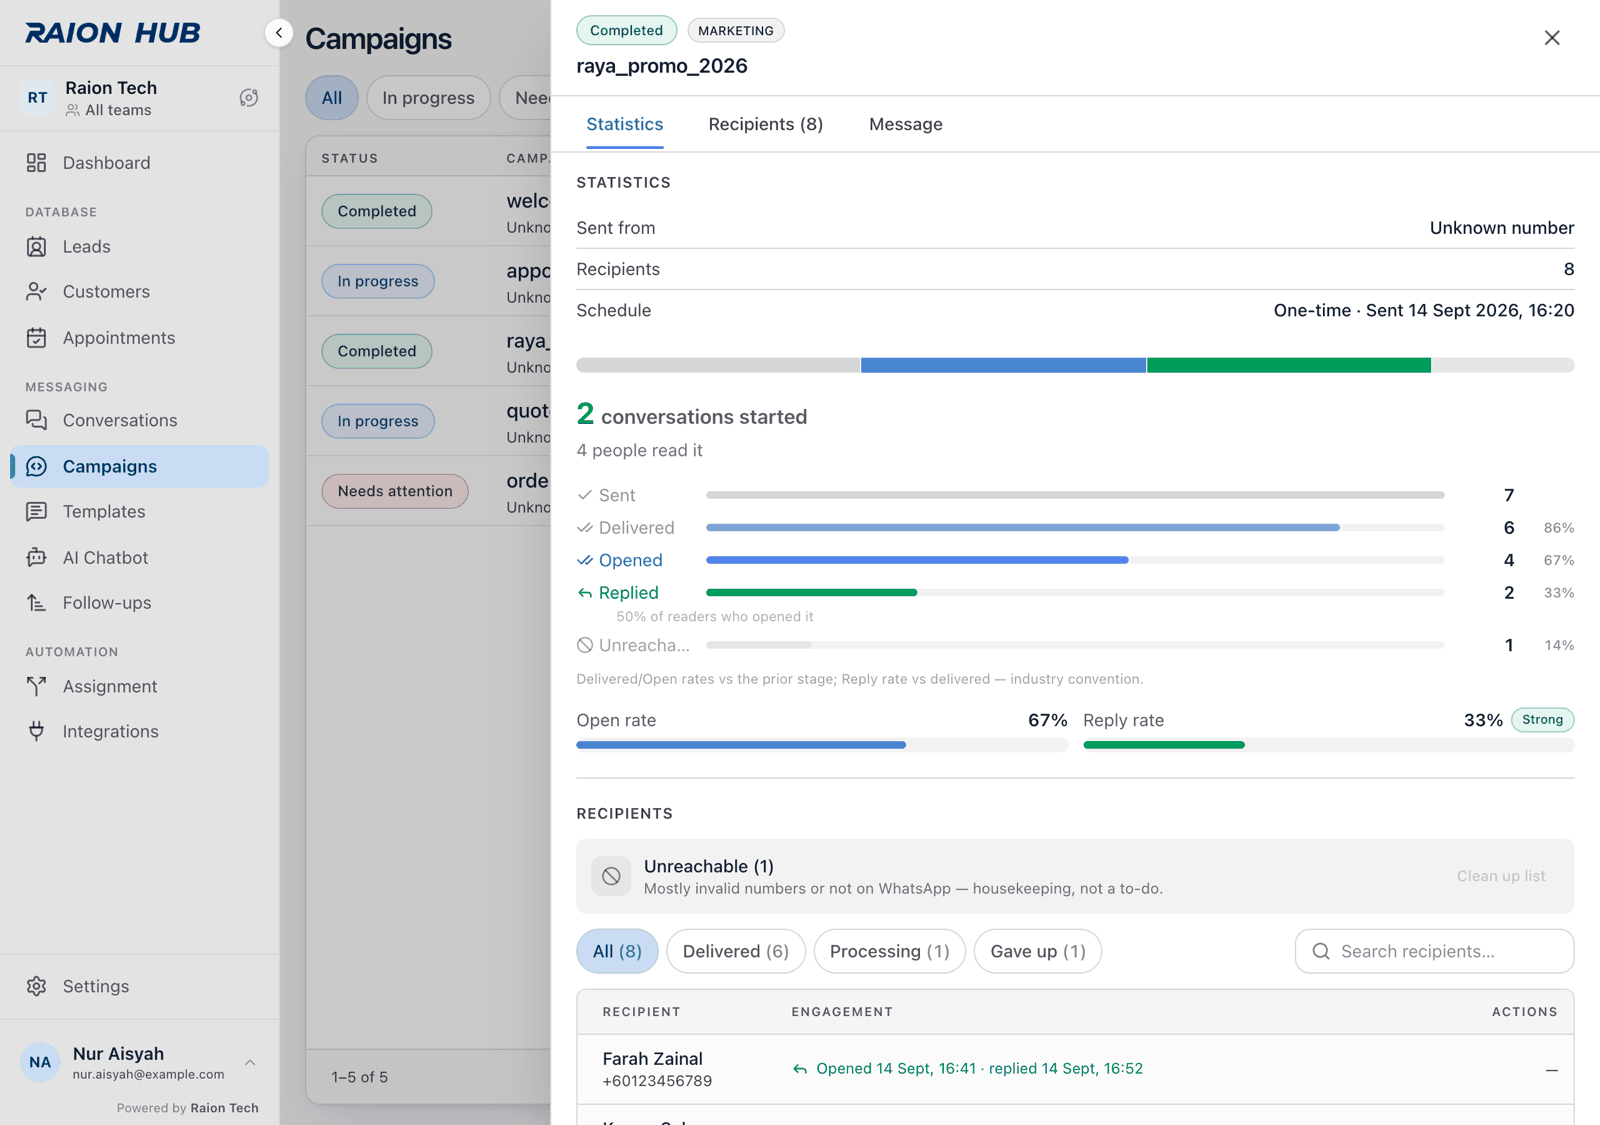The image size is (1600, 1125).
Task: Select the Follow-ups icon
Action: [37, 603]
